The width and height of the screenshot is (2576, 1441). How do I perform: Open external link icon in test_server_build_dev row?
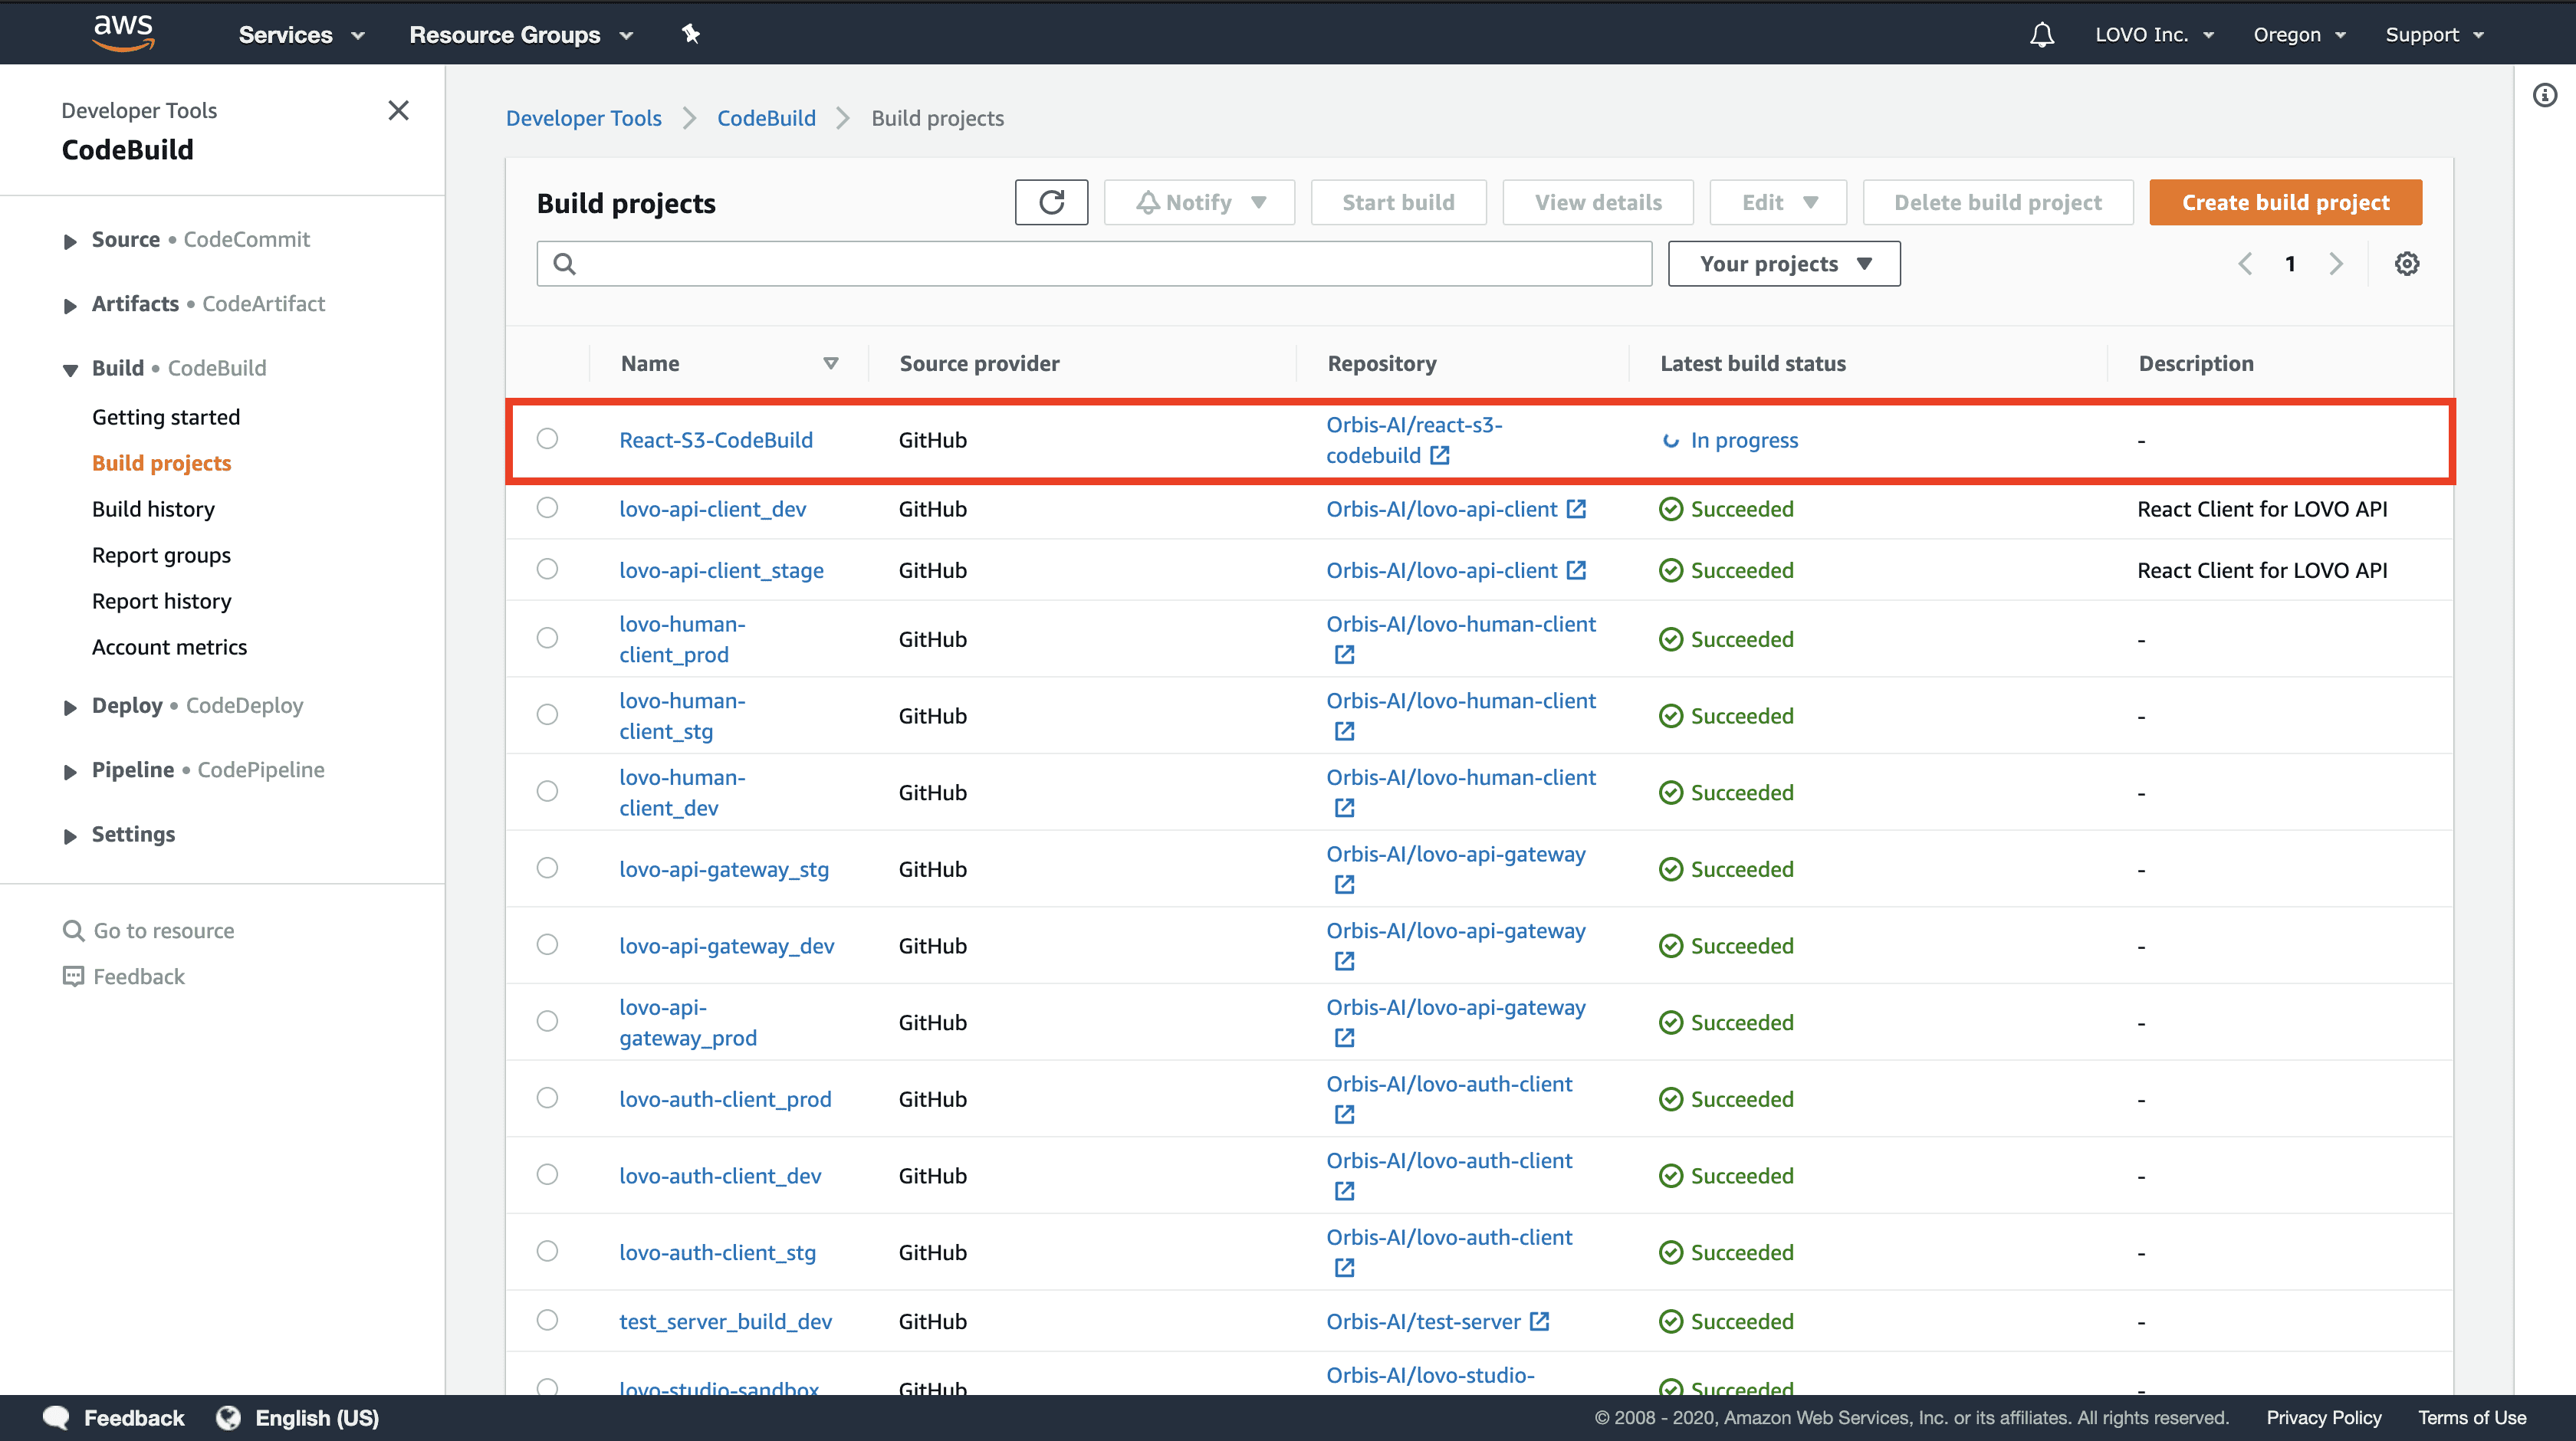click(x=1540, y=1321)
